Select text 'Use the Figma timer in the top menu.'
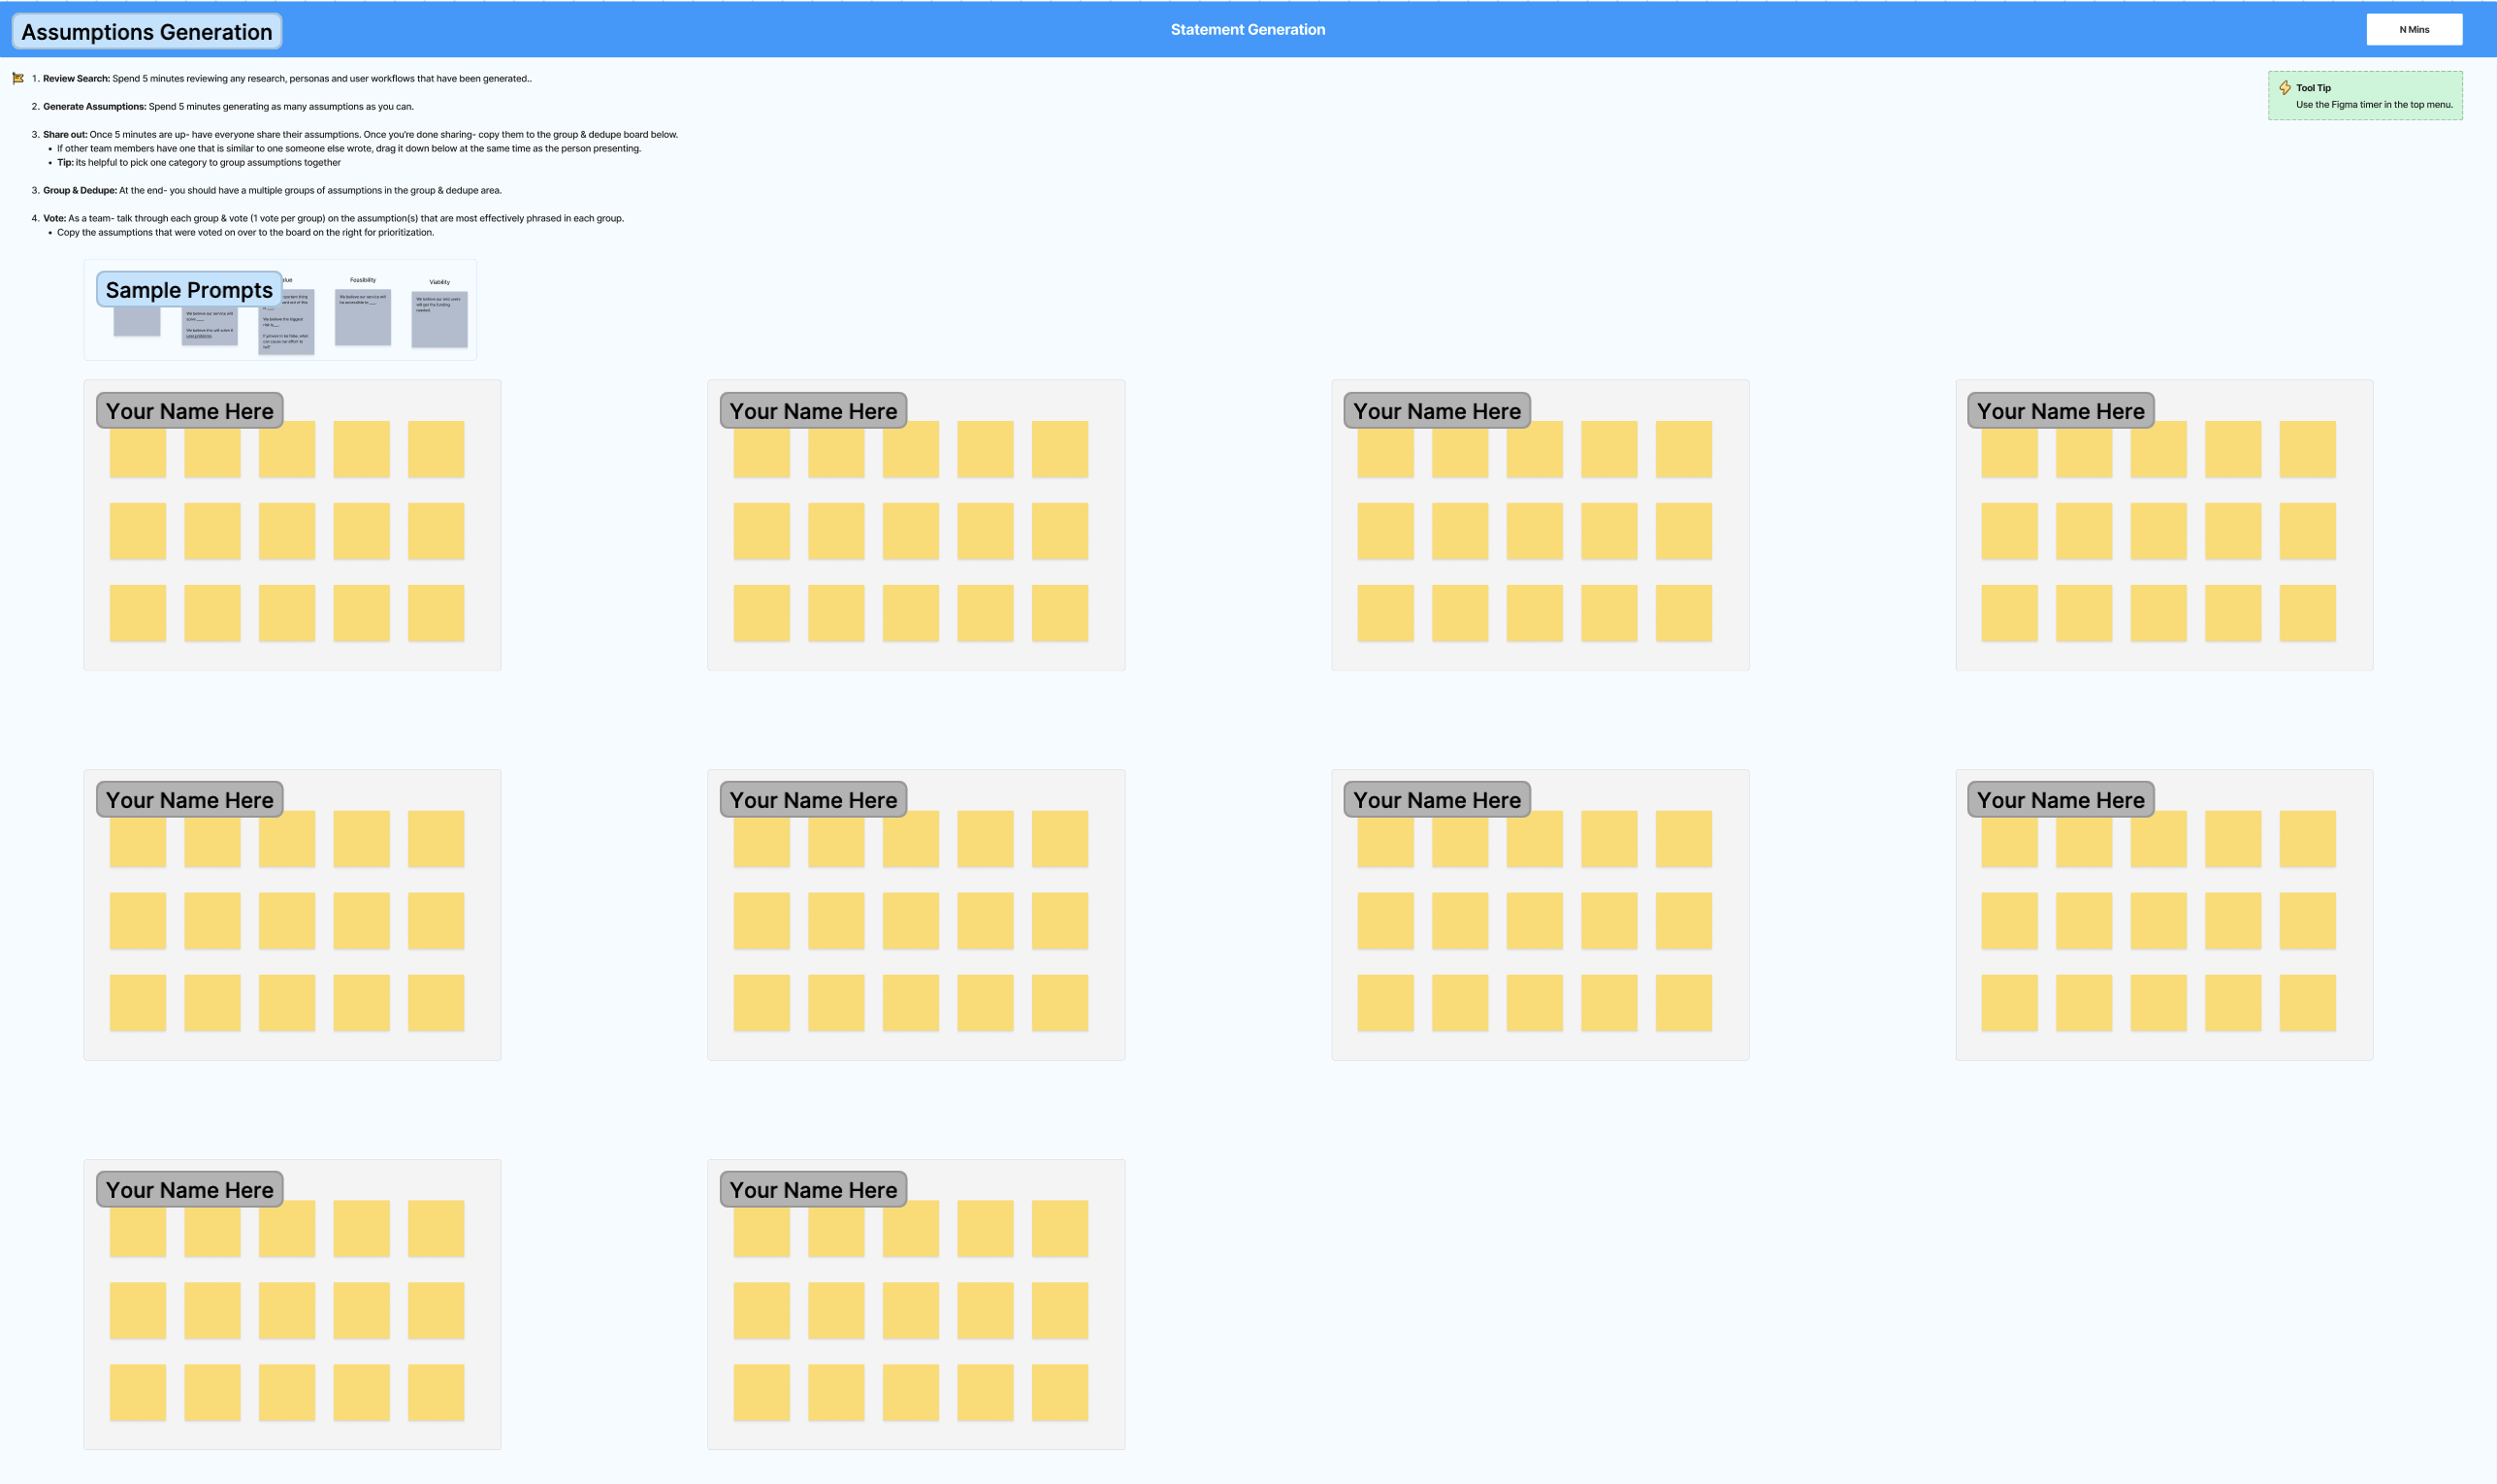The image size is (2497, 1484). click(x=2373, y=104)
